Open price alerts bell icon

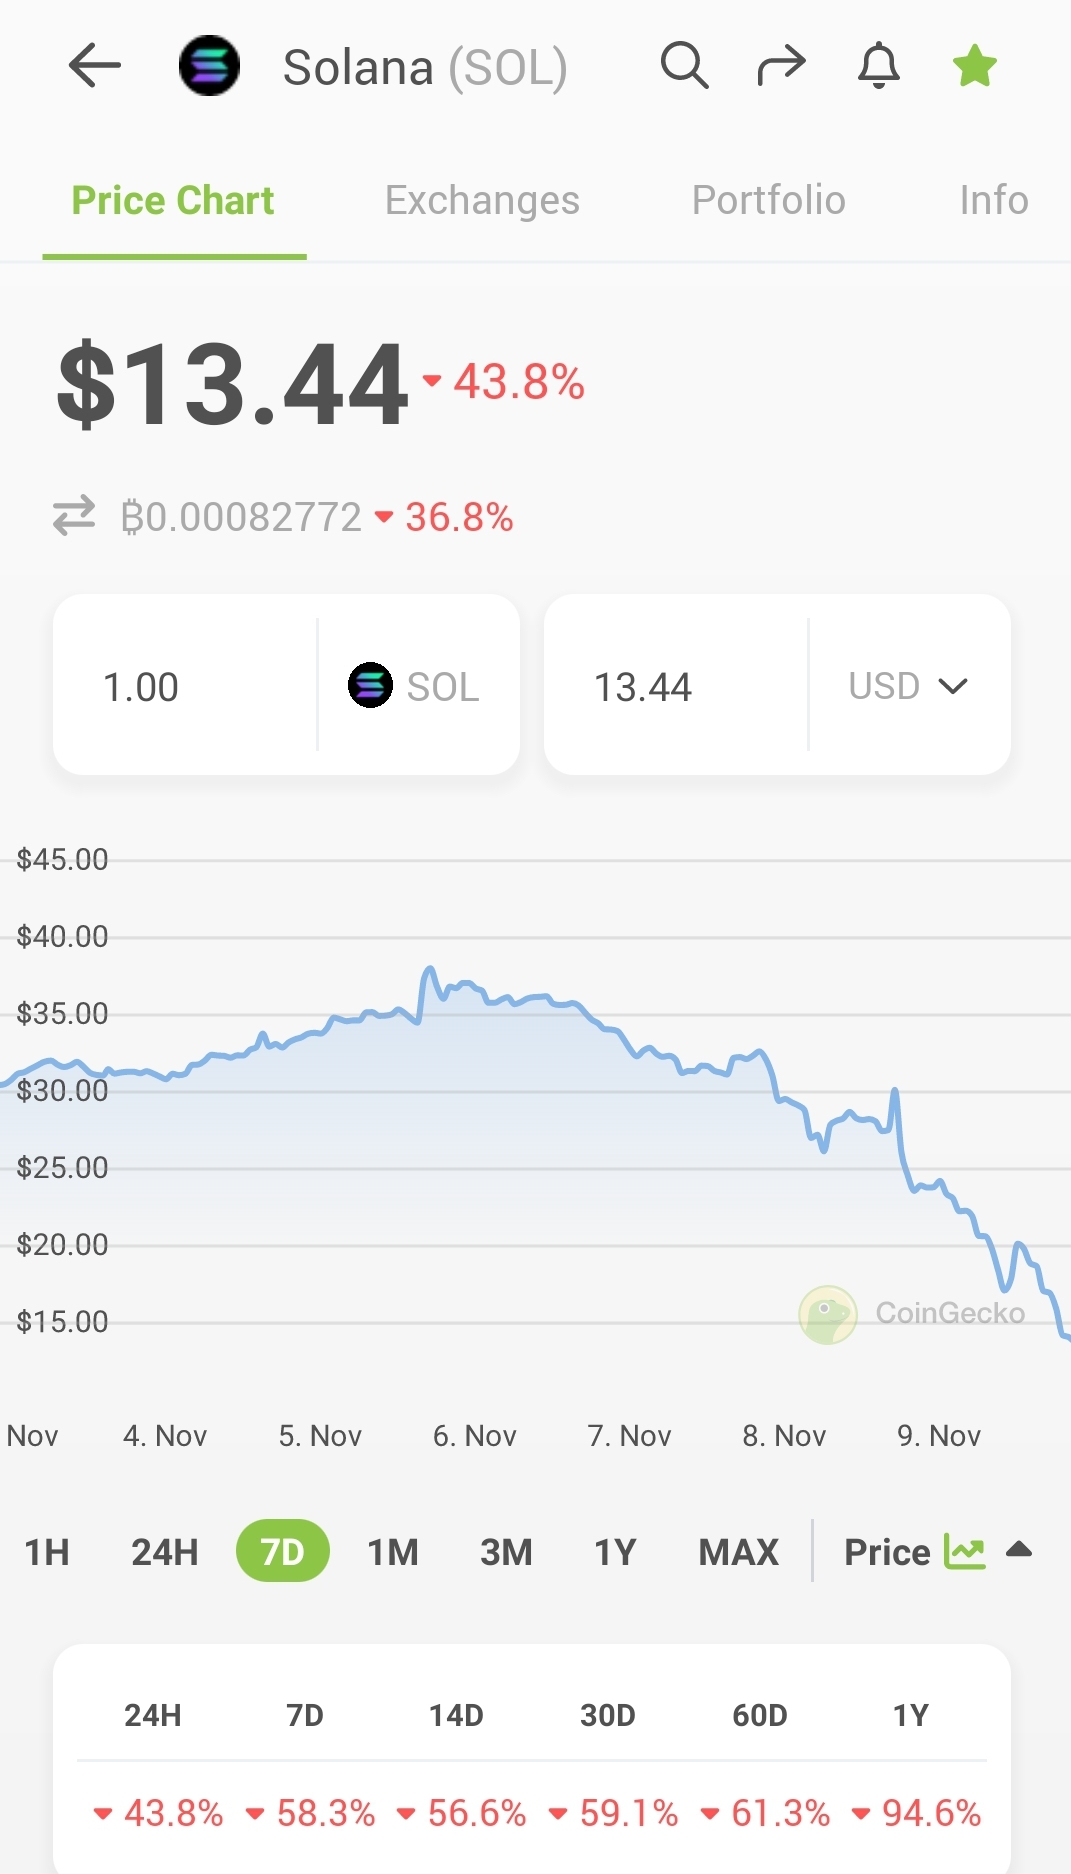click(879, 67)
